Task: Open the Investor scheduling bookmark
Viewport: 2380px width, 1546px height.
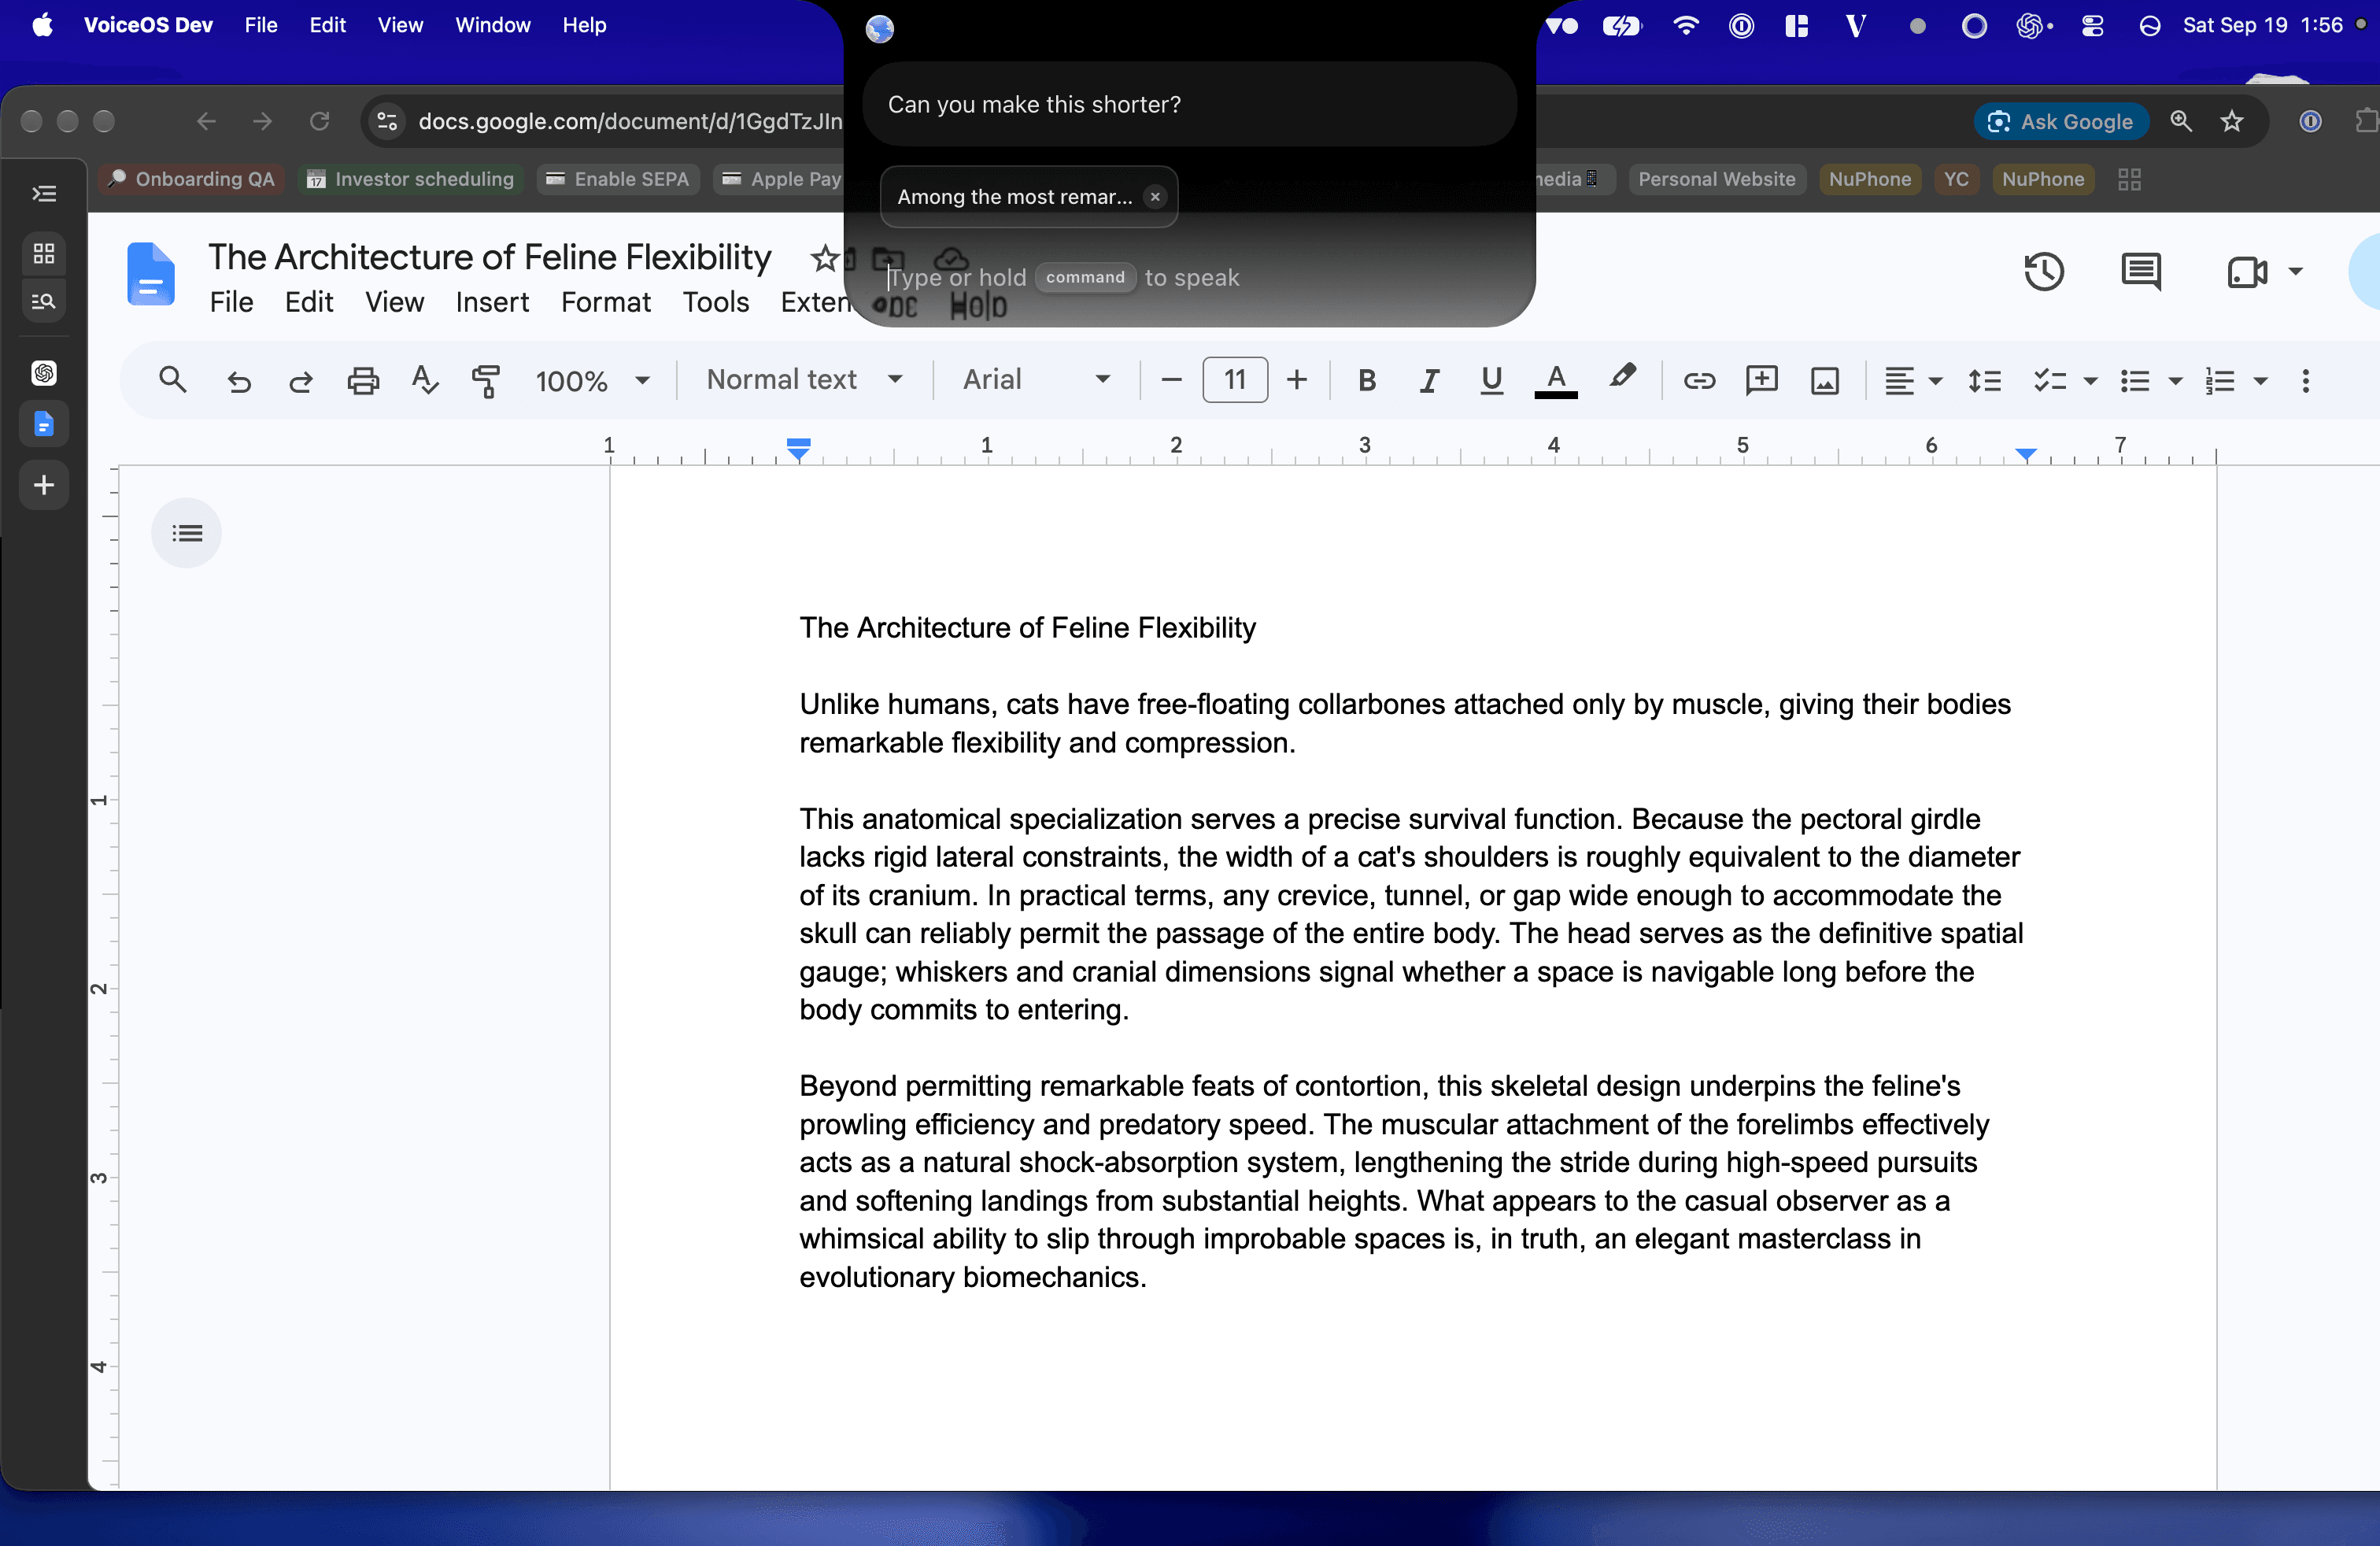Action: coord(411,179)
